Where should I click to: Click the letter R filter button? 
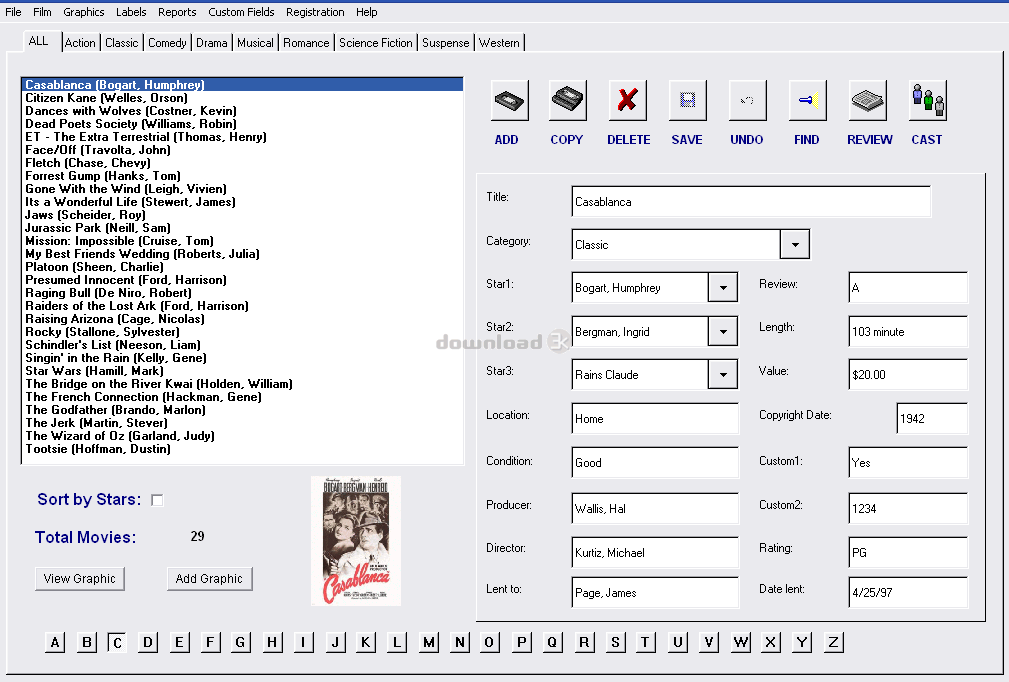584,642
